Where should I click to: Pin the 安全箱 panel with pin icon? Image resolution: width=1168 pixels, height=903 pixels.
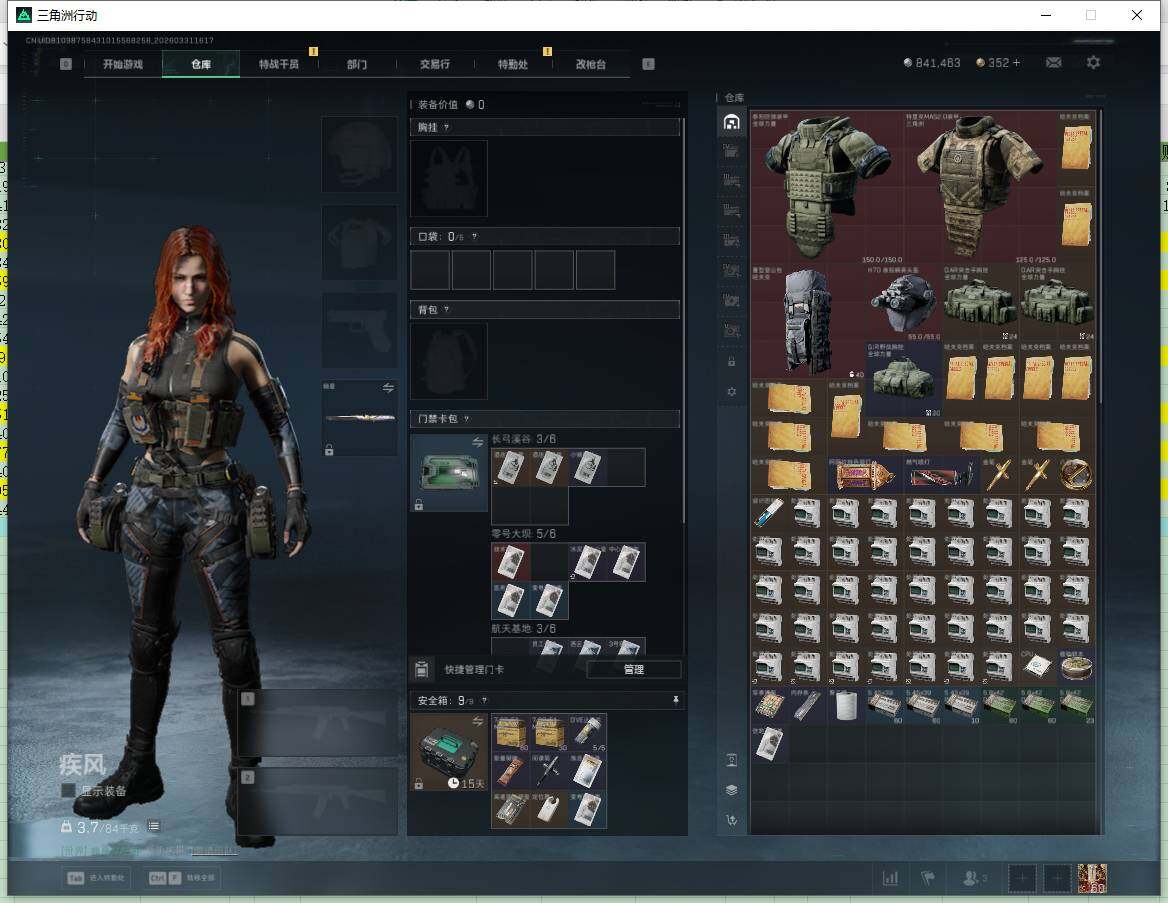[x=676, y=700]
